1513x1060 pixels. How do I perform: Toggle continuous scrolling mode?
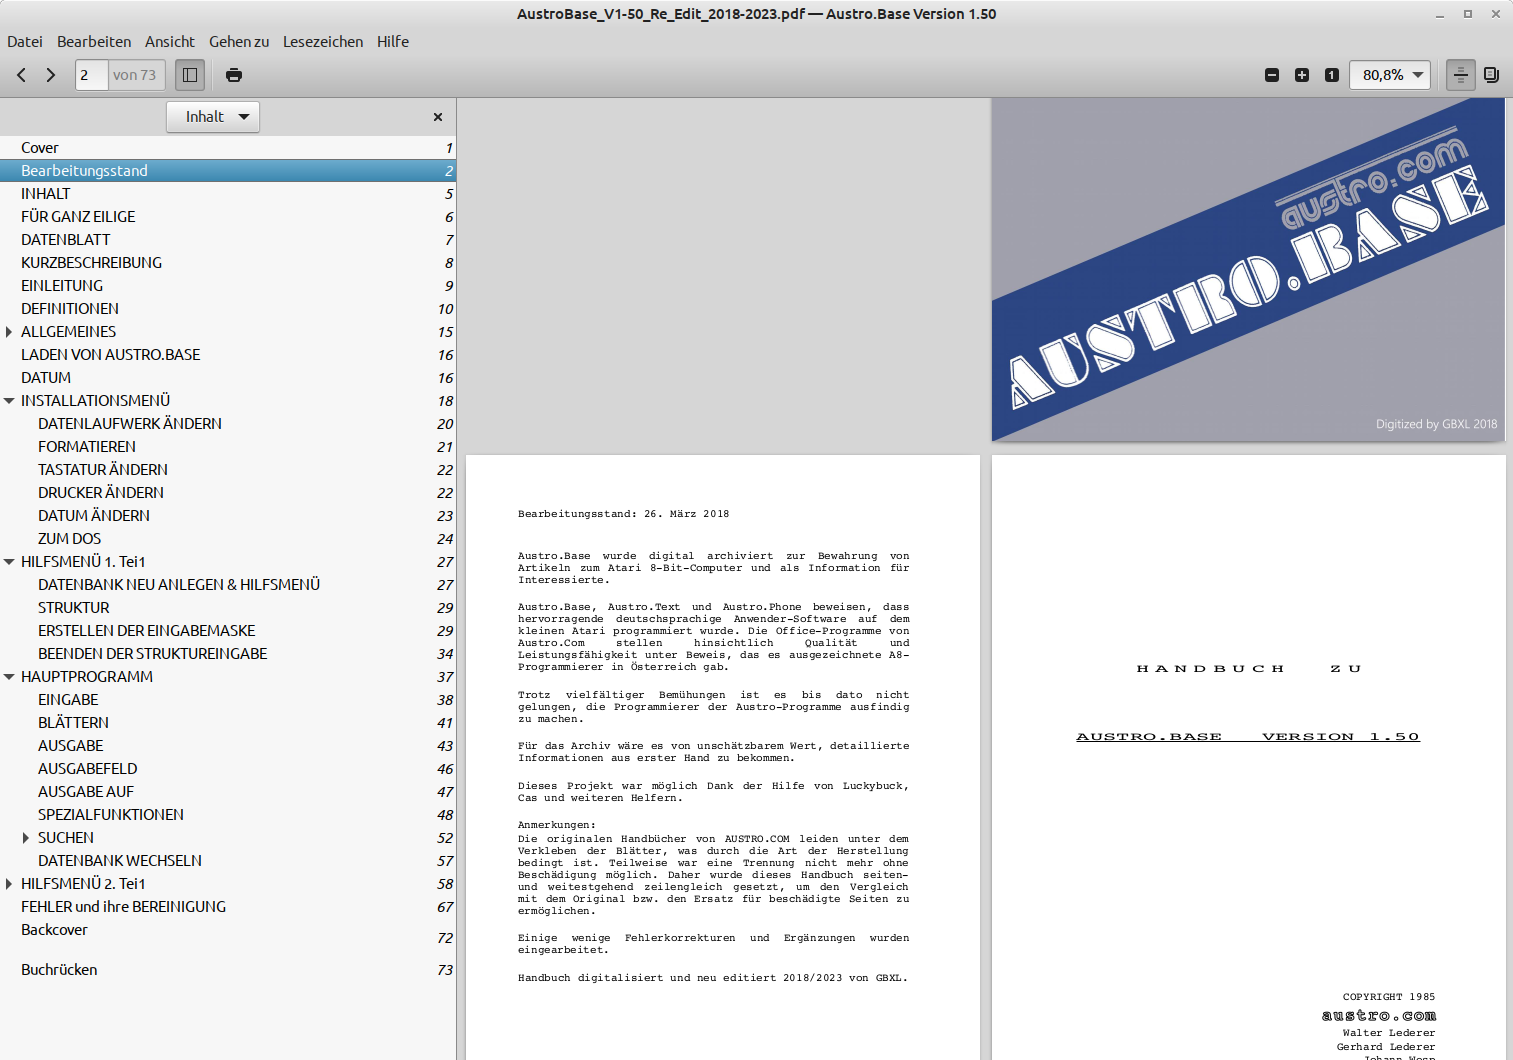(1461, 75)
